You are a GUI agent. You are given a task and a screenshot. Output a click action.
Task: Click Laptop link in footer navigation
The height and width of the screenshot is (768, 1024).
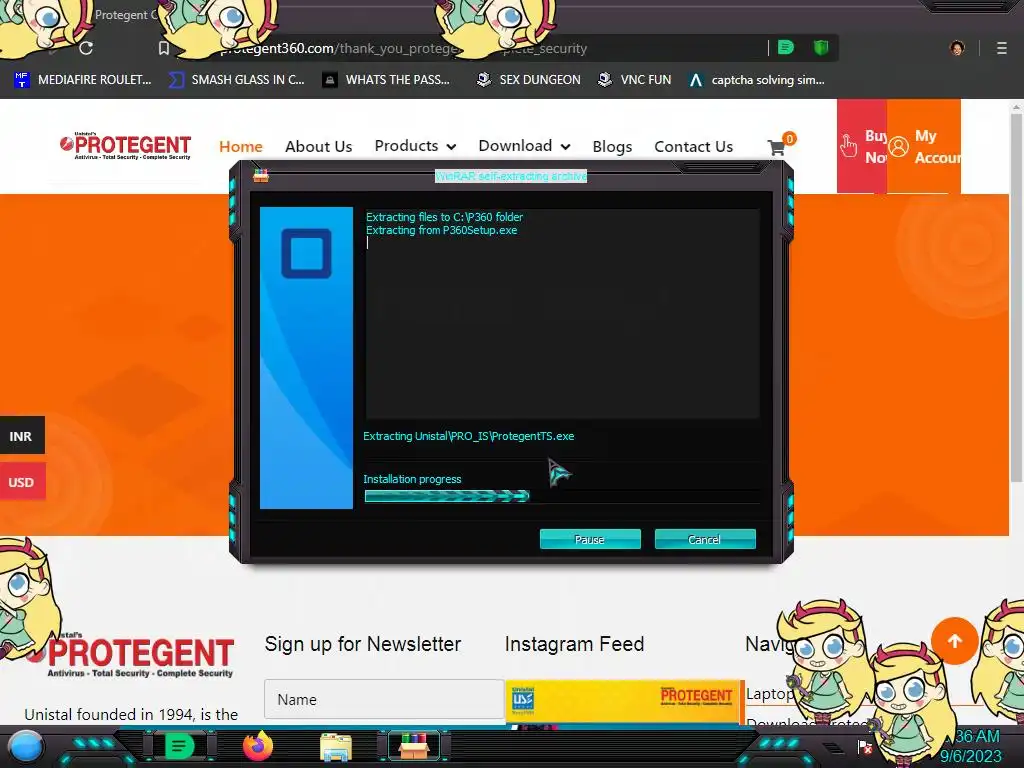point(769,694)
